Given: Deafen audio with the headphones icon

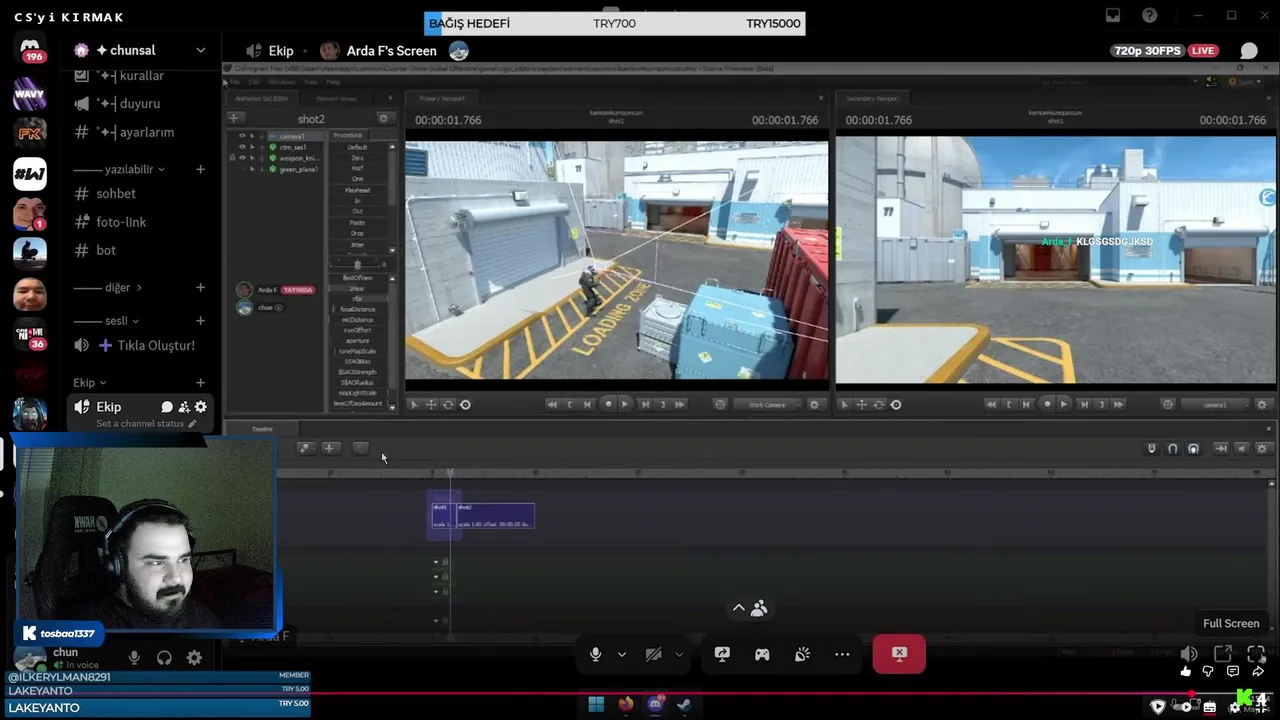Looking at the screenshot, I should [164, 658].
